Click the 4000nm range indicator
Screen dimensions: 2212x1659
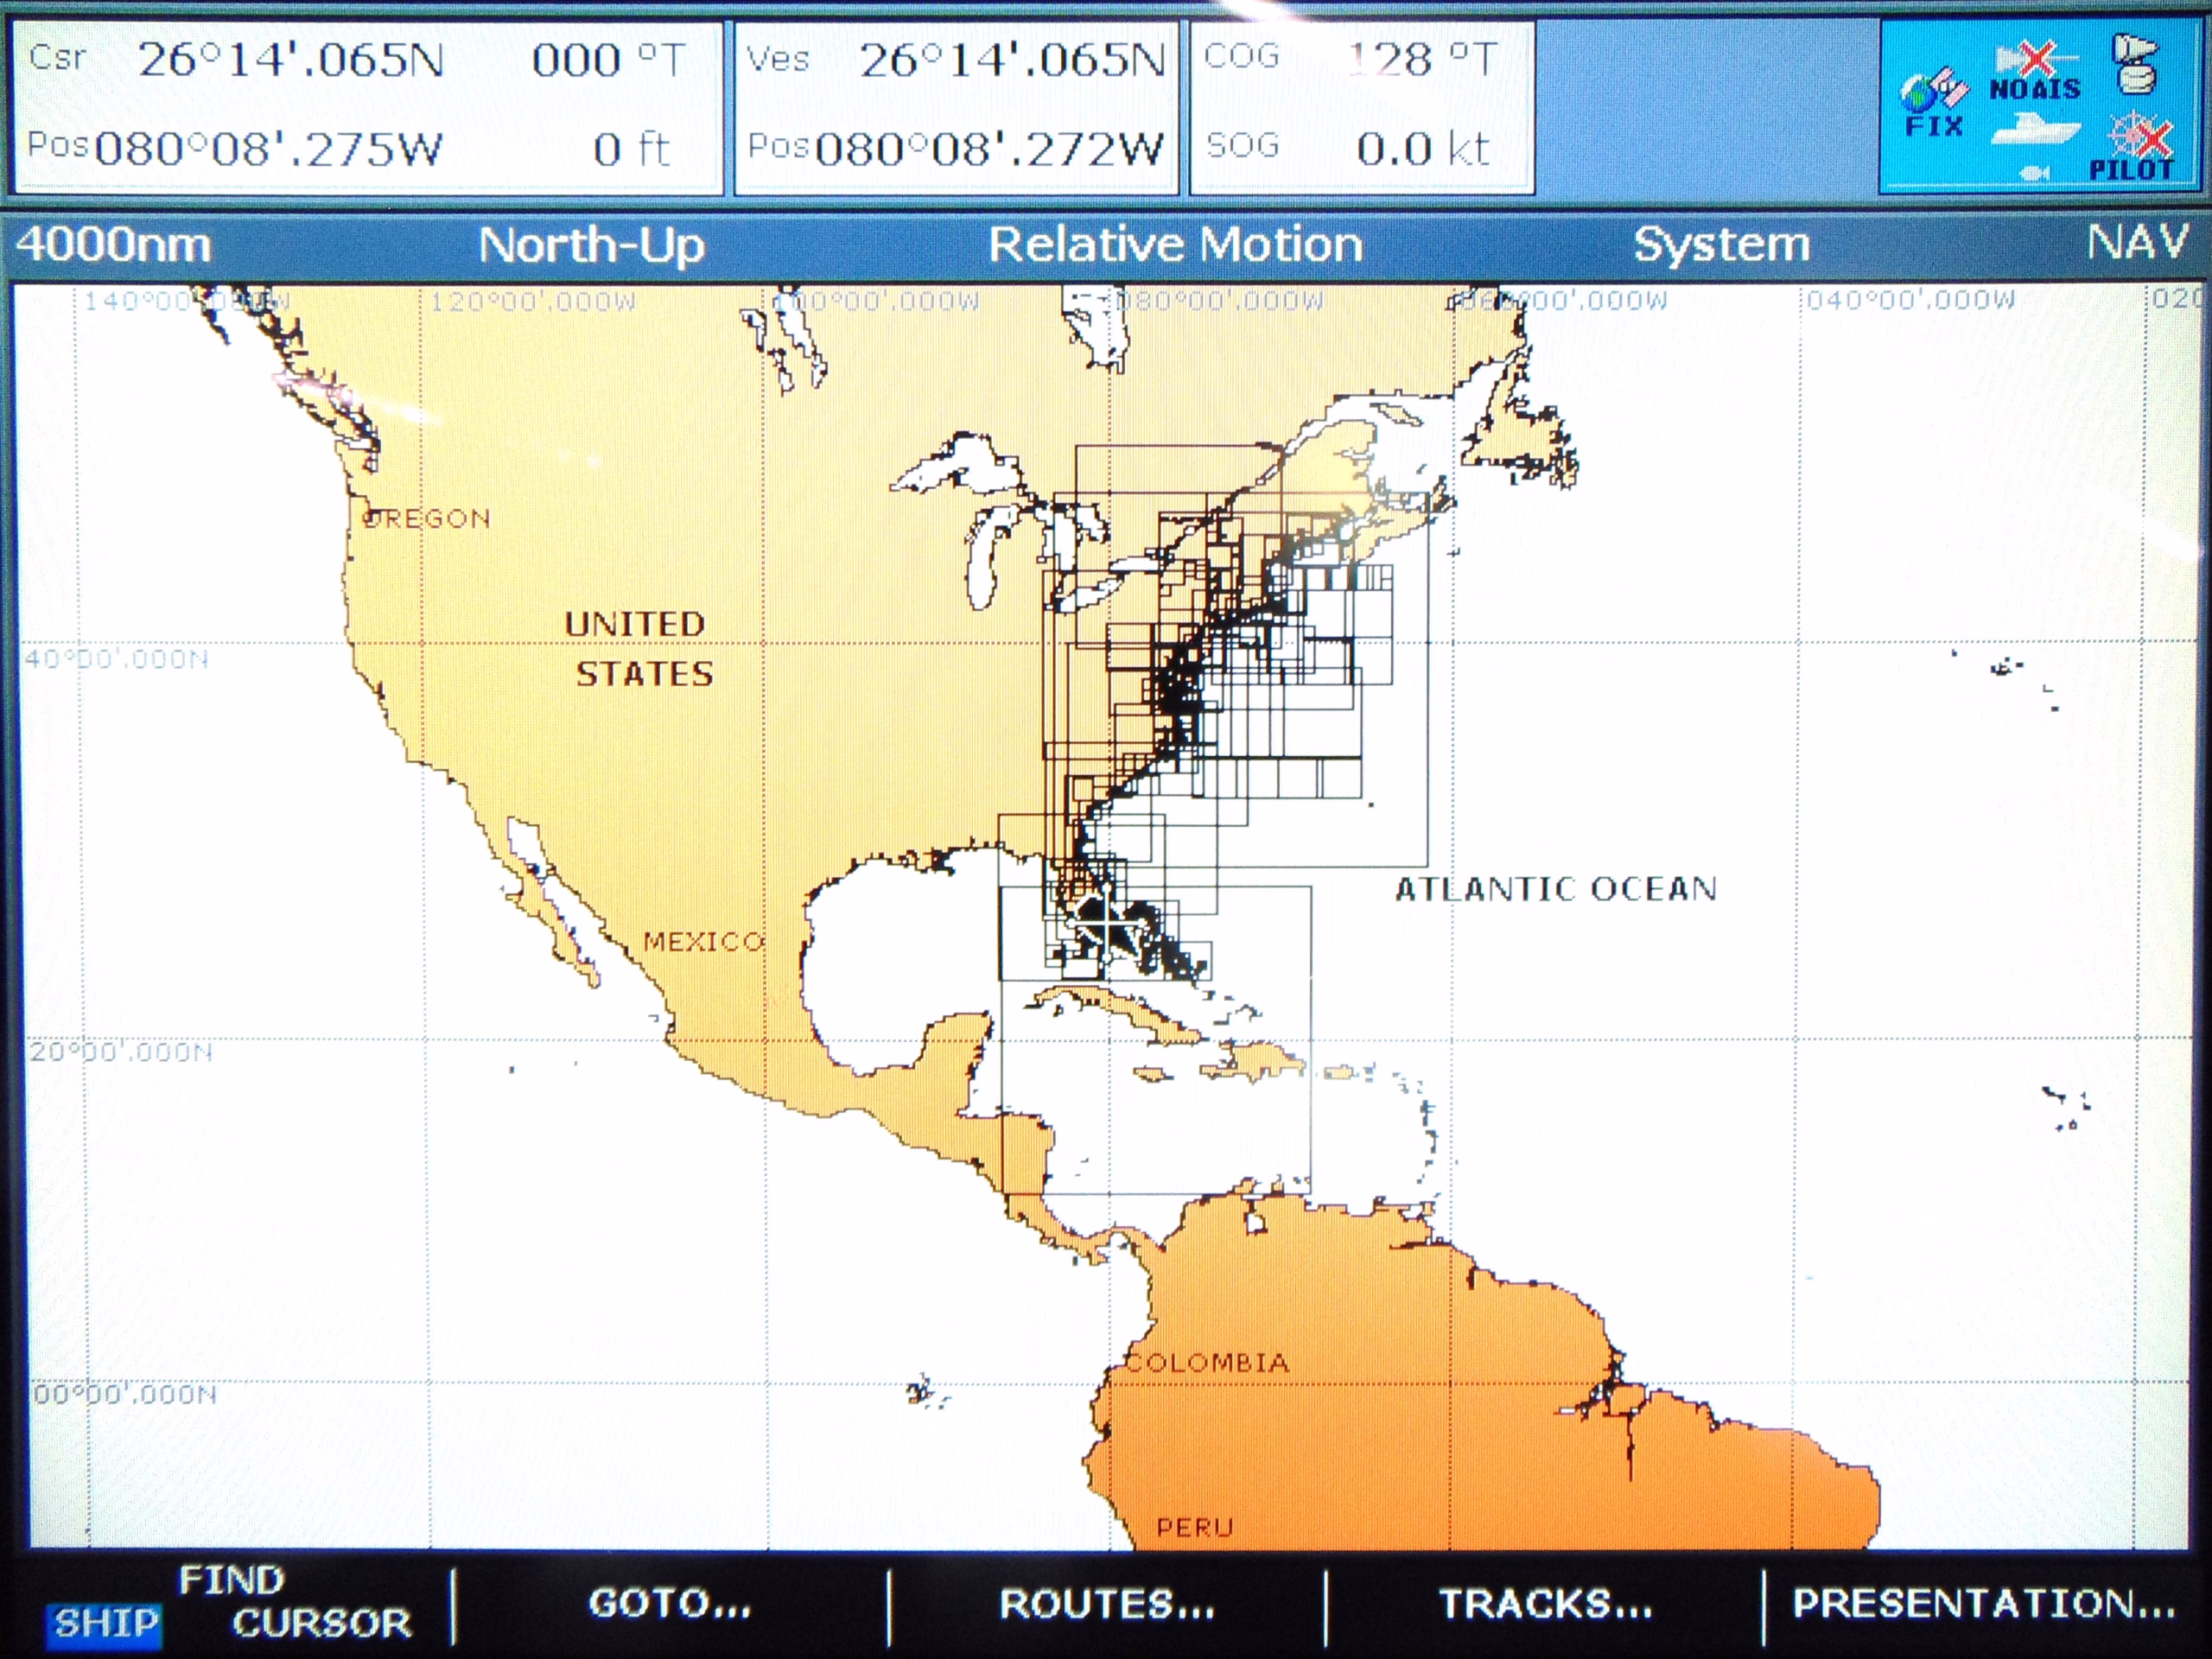pyautogui.click(x=113, y=245)
